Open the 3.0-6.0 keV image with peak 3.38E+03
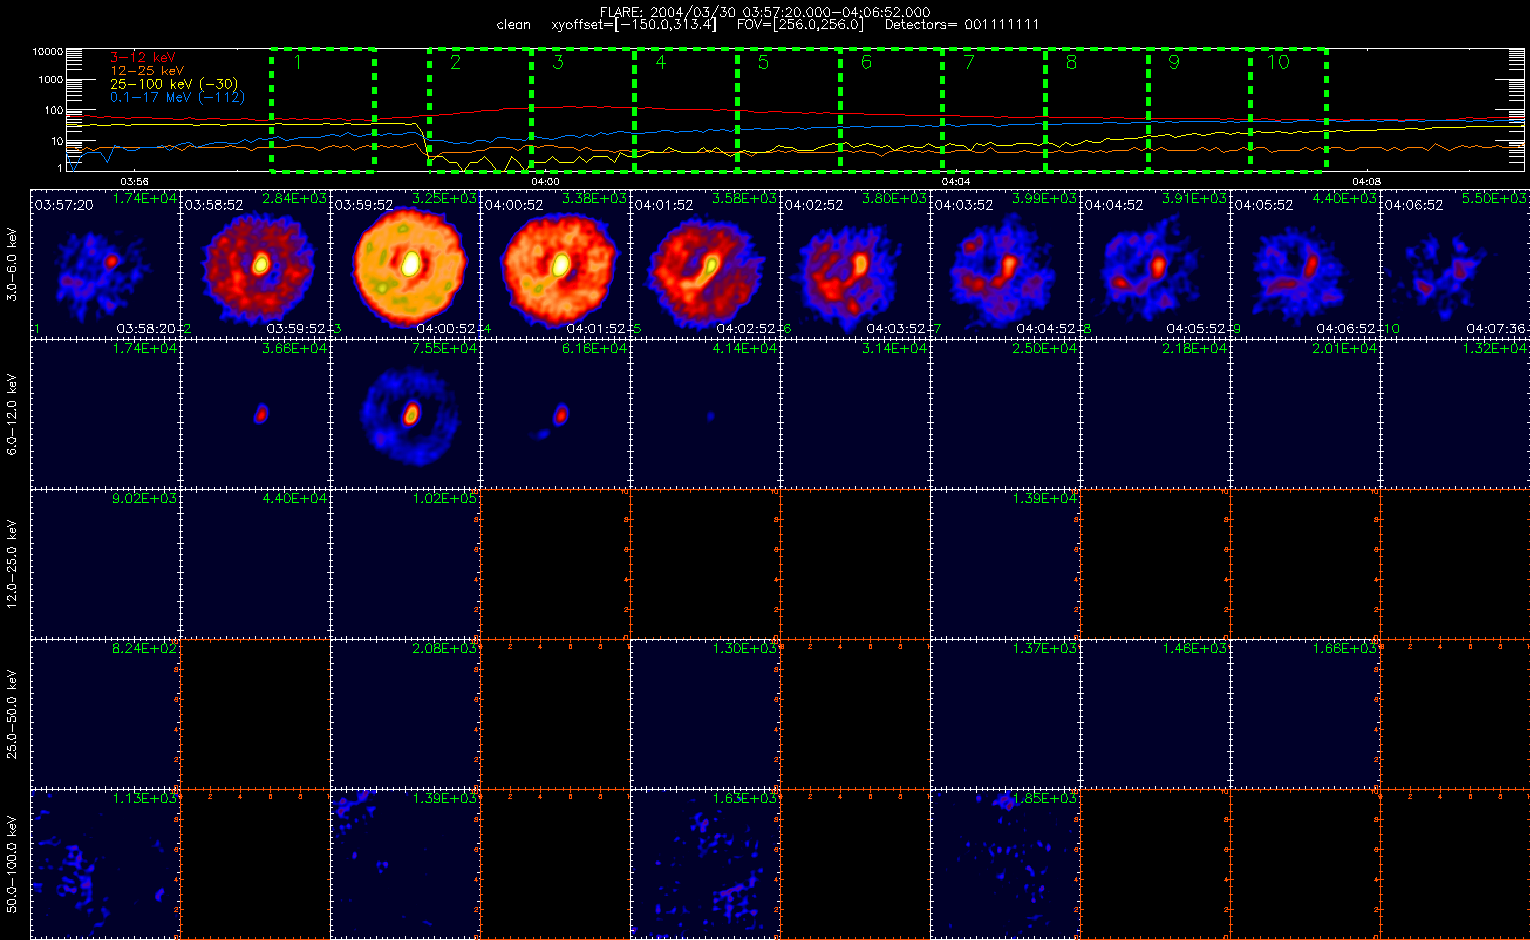This screenshot has width=1530, height=940. (555, 263)
